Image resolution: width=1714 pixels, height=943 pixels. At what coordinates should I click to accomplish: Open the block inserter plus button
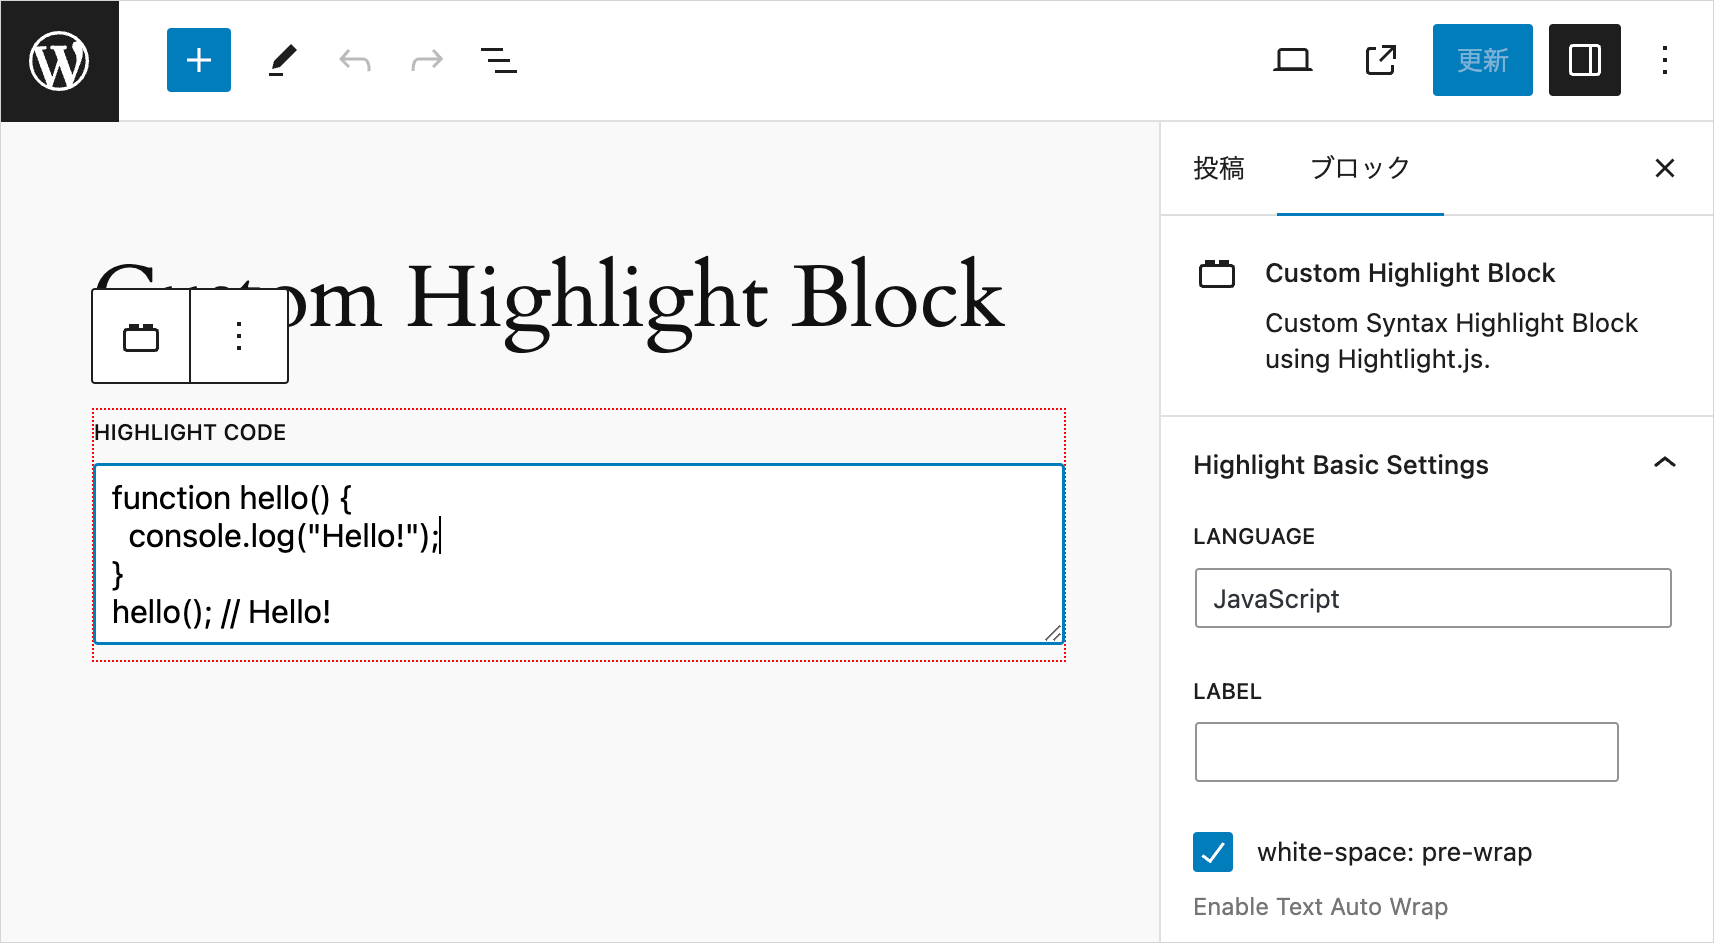[x=199, y=60]
